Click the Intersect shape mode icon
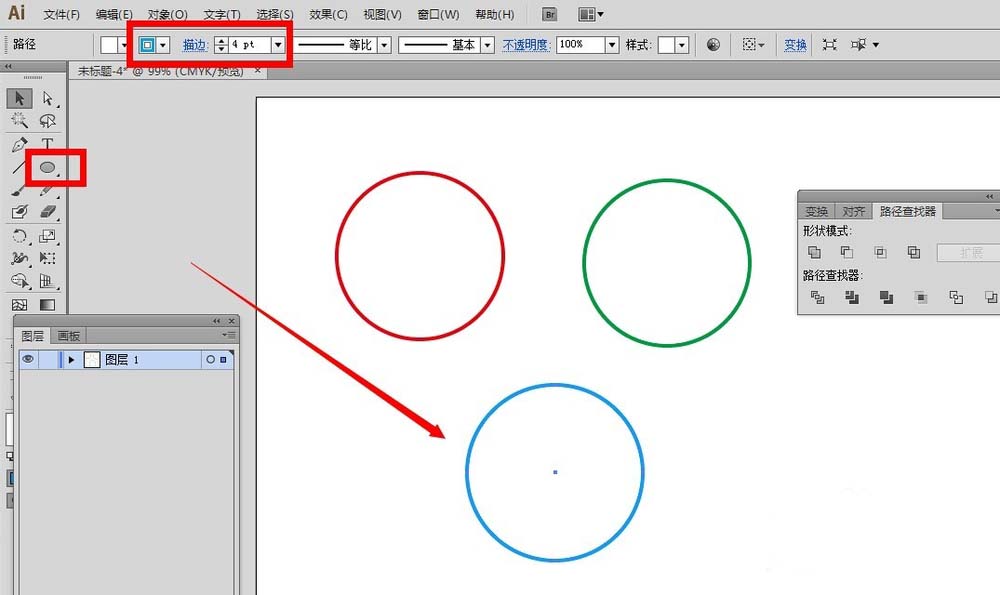The image size is (1000, 595). point(880,253)
